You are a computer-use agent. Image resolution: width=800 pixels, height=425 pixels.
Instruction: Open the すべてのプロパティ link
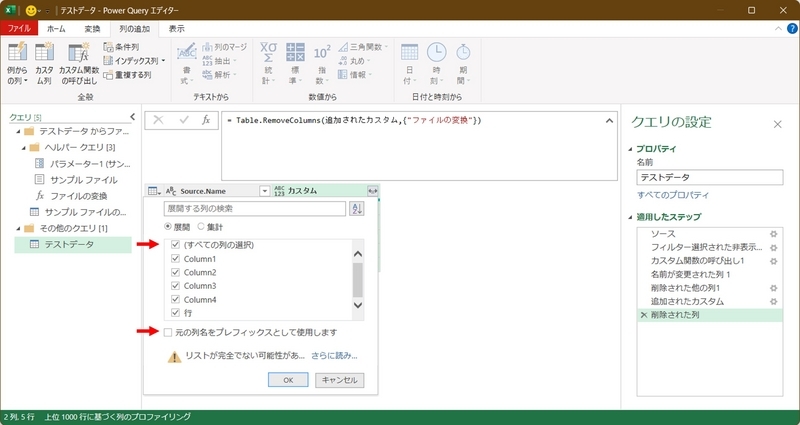pos(673,195)
